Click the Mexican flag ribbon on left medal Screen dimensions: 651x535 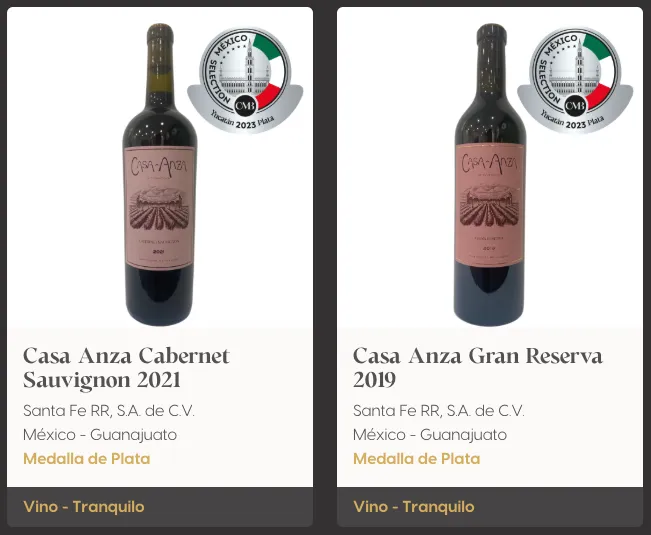point(271,71)
